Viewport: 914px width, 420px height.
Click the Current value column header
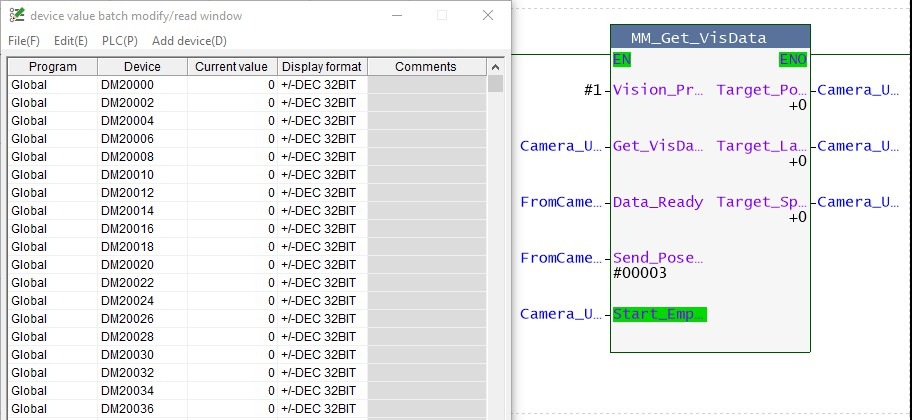coord(232,67)
